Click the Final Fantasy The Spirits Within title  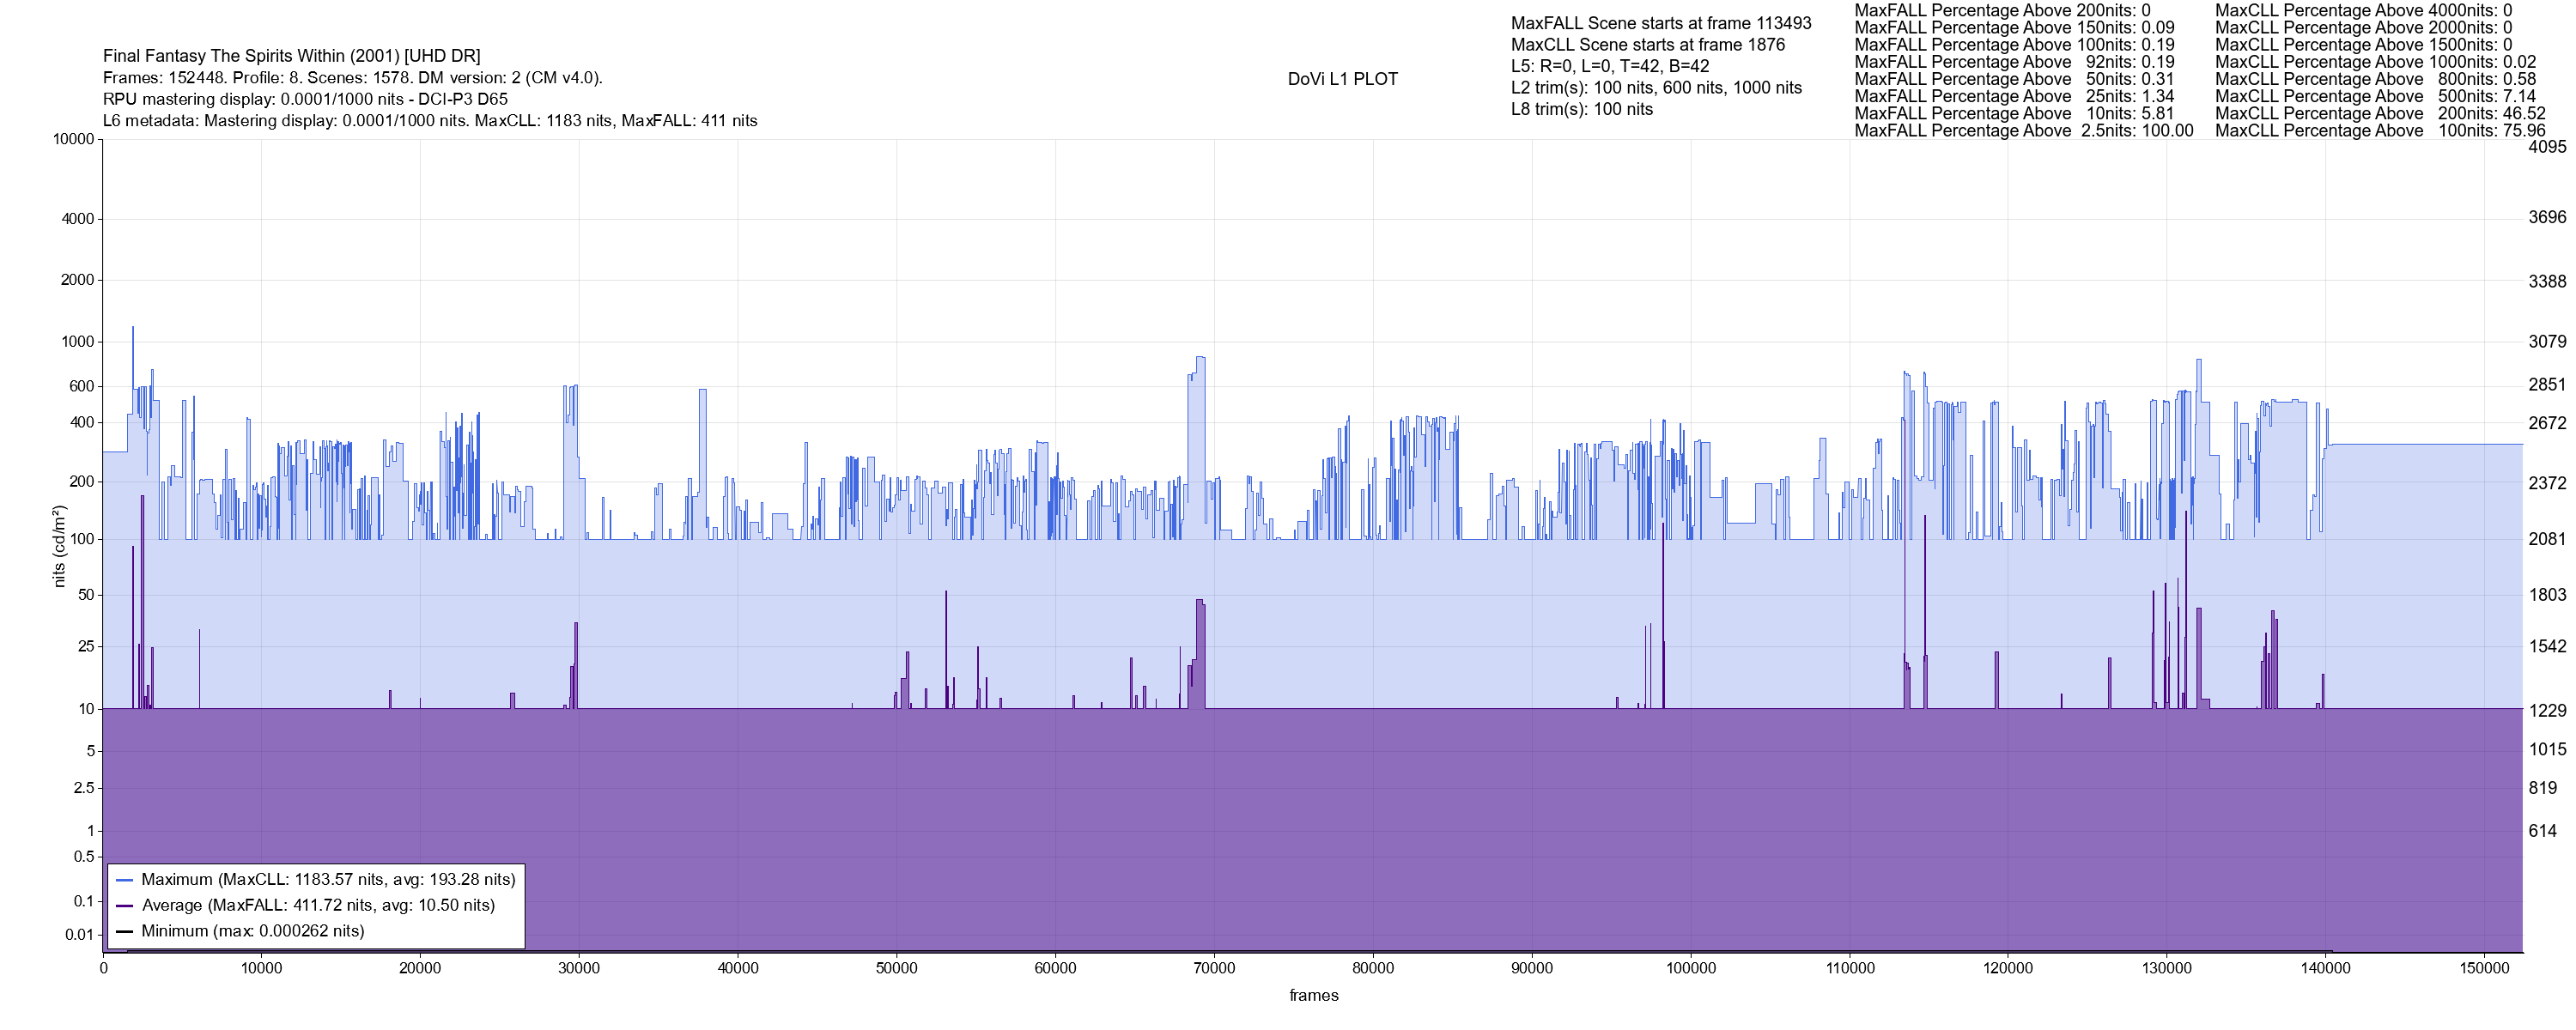point(291,56)
